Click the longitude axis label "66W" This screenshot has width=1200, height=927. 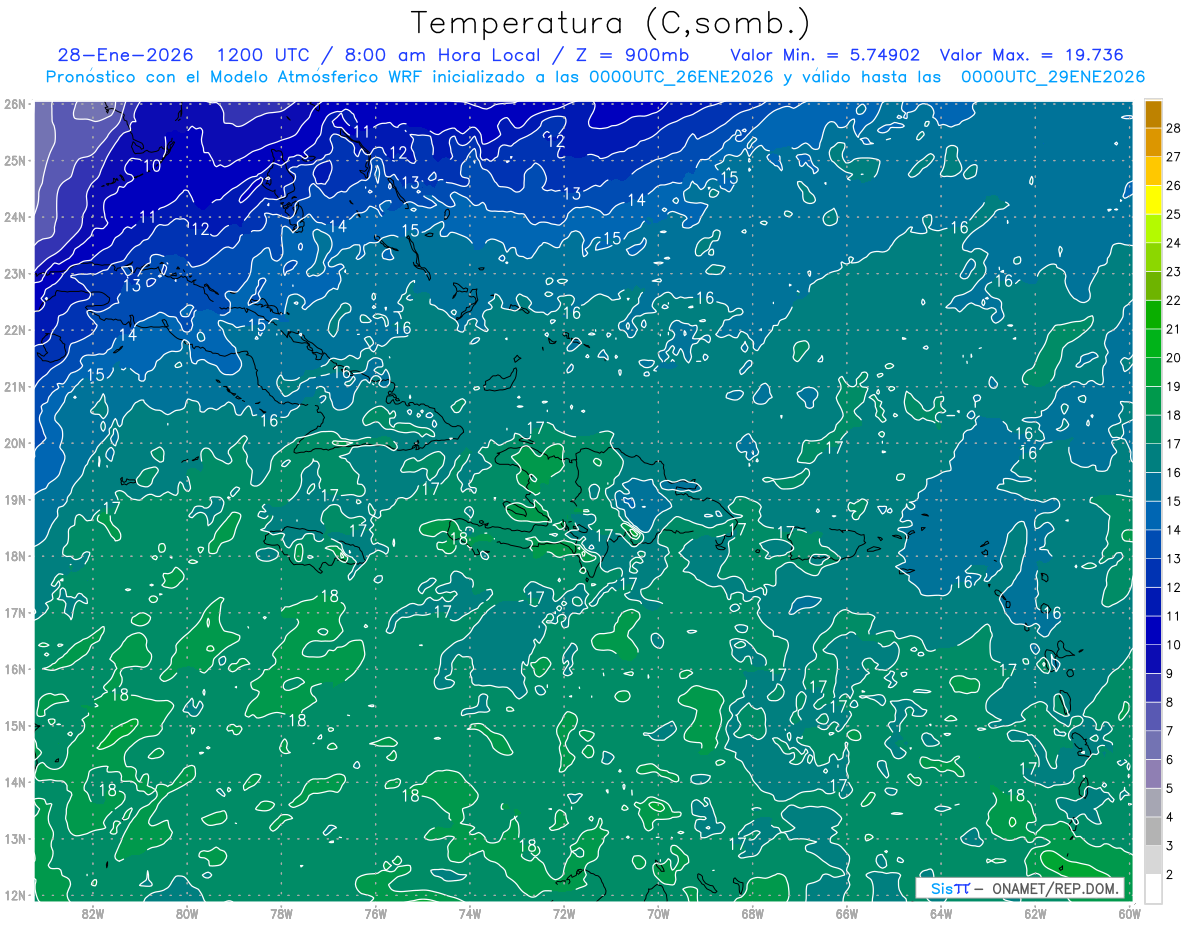846,913
